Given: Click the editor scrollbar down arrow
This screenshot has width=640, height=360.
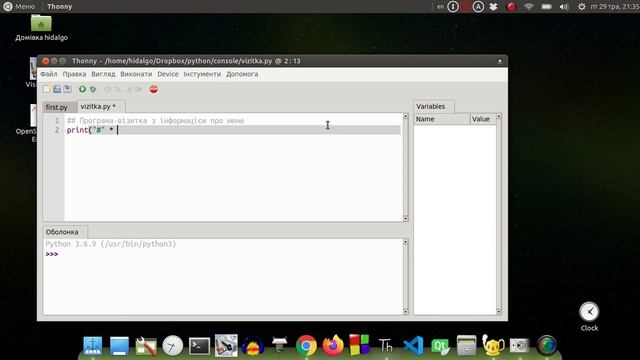Looking at the screenshot, I should click(405, 218).
